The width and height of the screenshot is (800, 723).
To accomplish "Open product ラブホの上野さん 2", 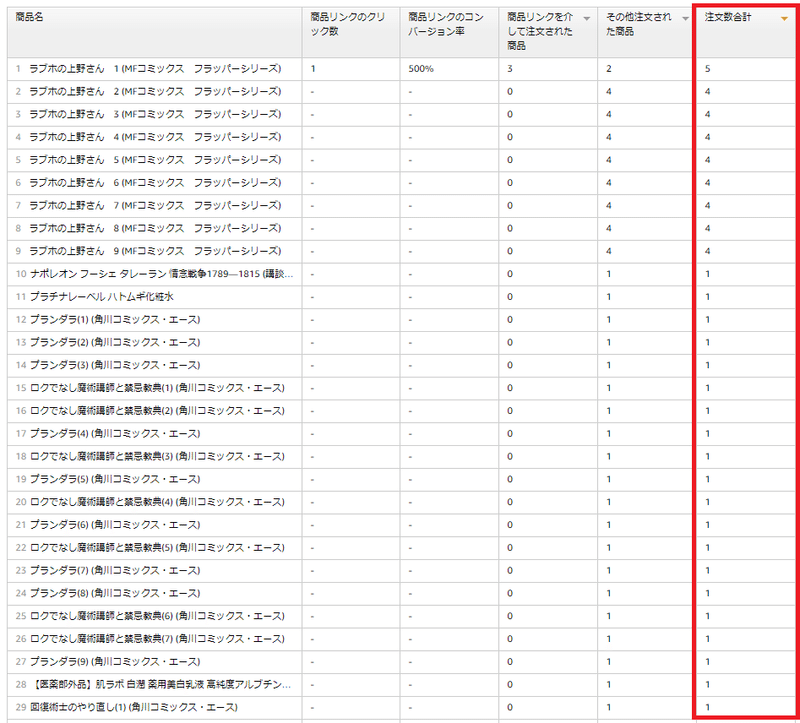I will tap(155, 91).
